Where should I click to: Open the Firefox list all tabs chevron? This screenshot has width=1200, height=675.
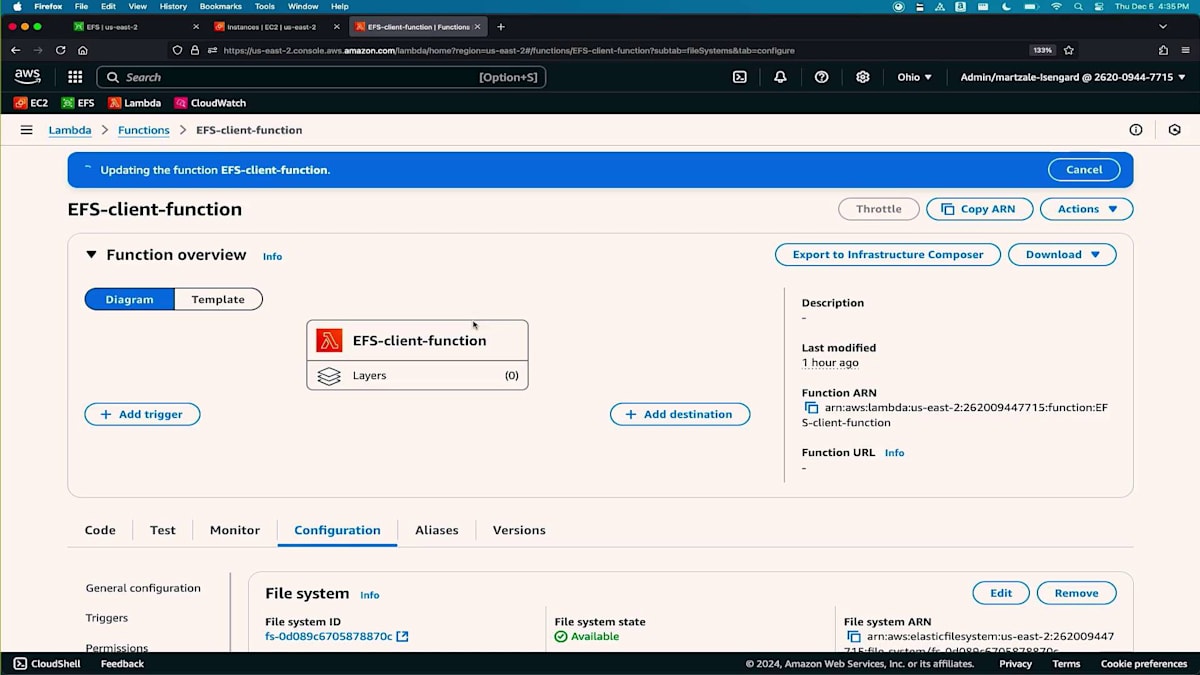tap(1163, 26)
